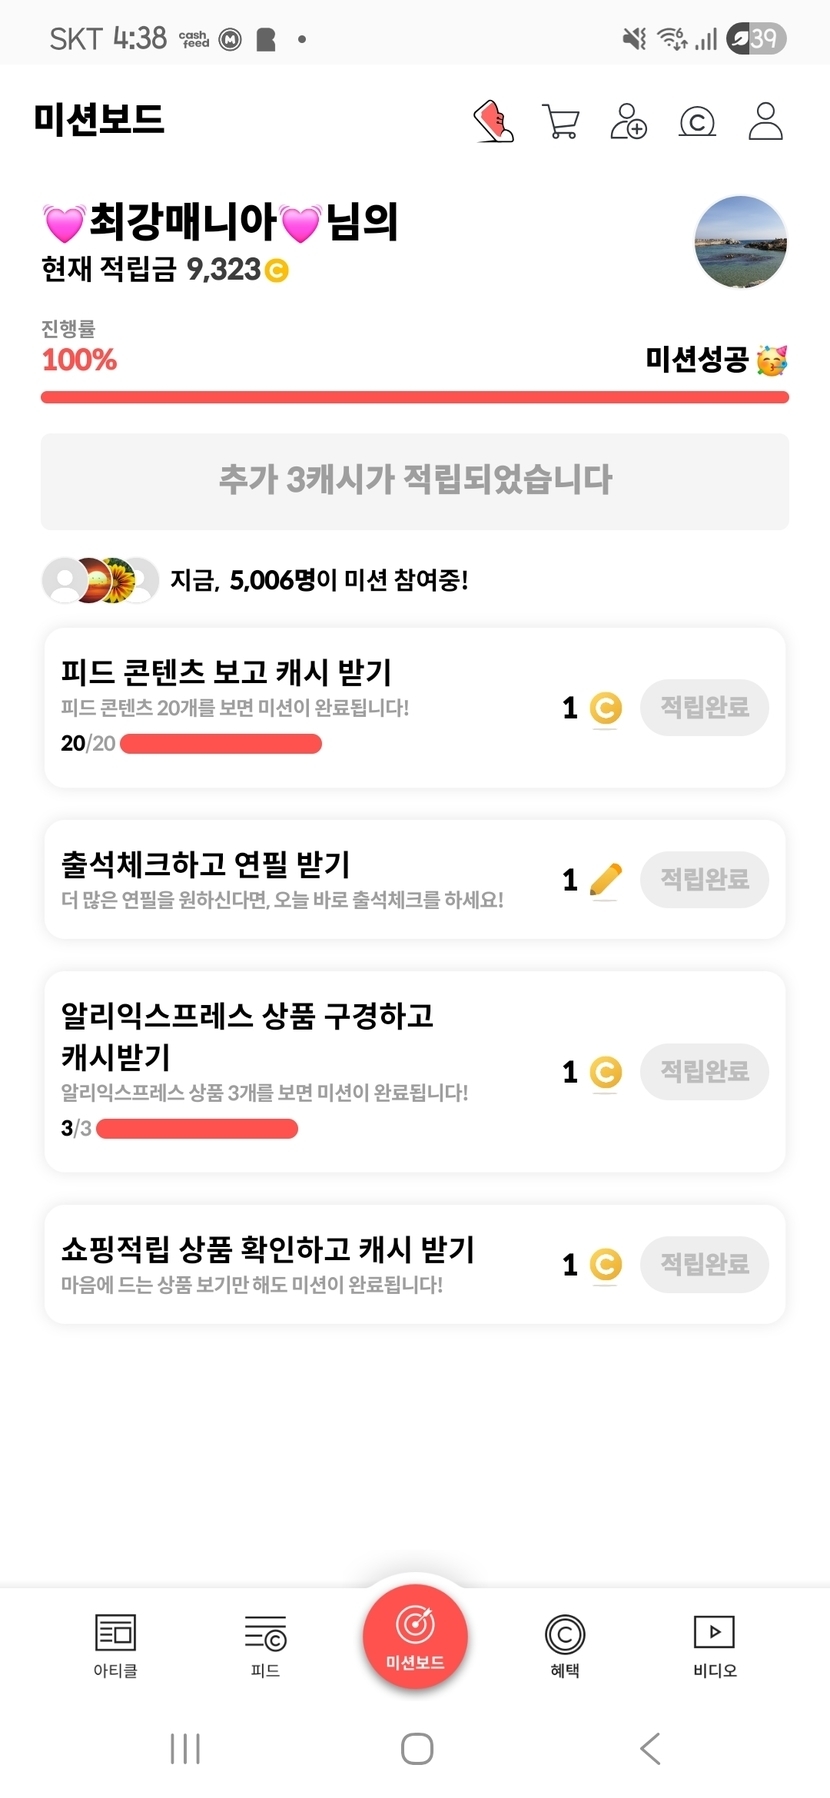Switch to the 피드 tab

265,1645
